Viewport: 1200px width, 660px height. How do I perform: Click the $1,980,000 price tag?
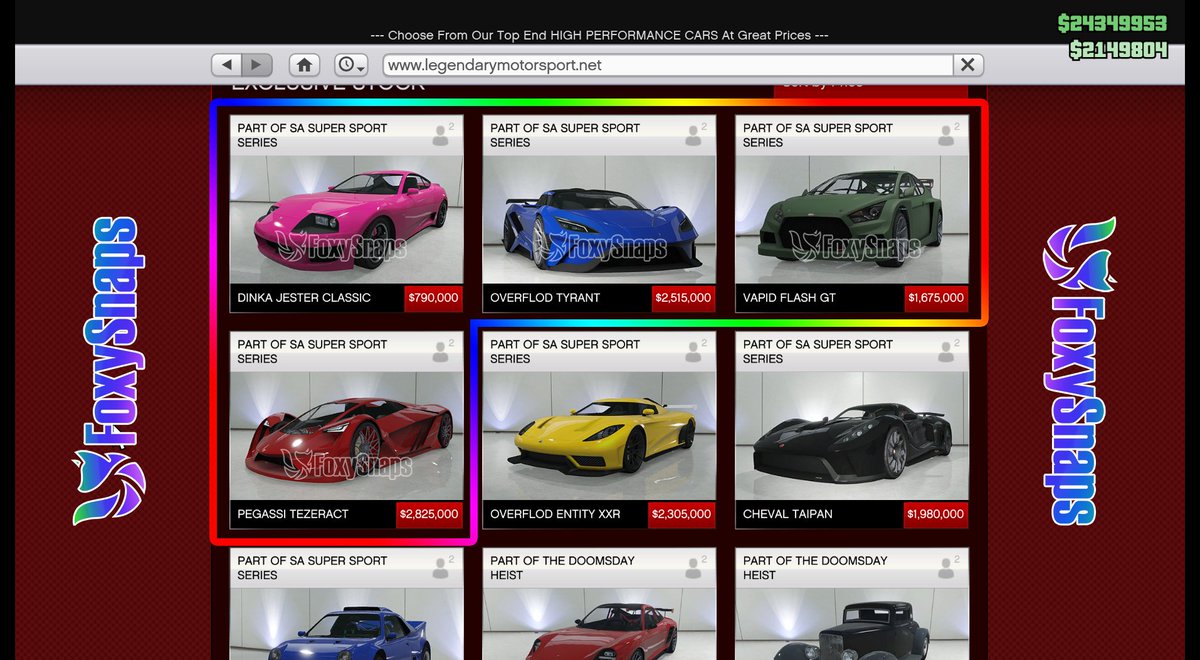click(936, 514)
